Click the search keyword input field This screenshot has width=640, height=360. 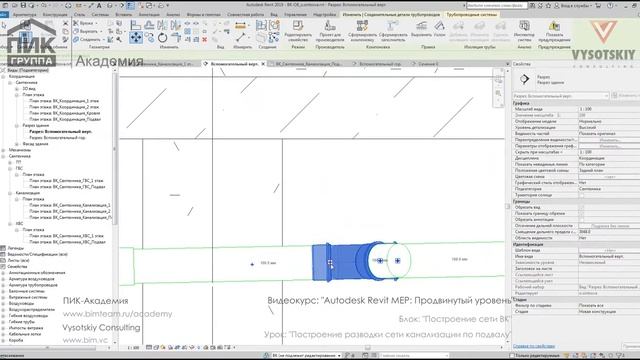(x=497, y=6)
